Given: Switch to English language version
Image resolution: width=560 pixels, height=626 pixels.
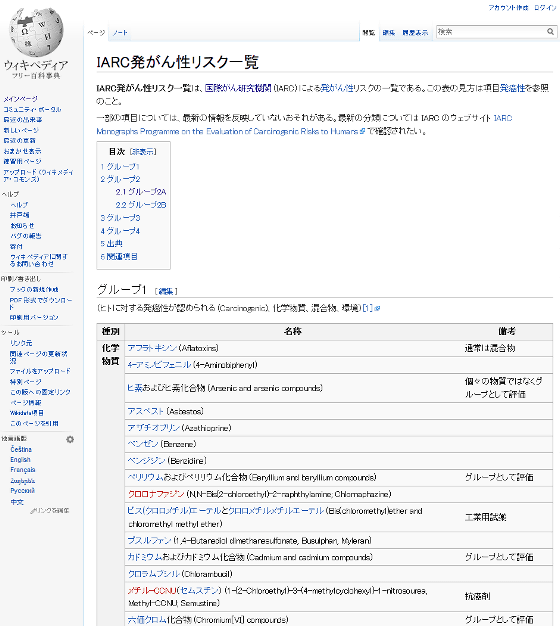Looking at the screenshot, I should (20, 460).
